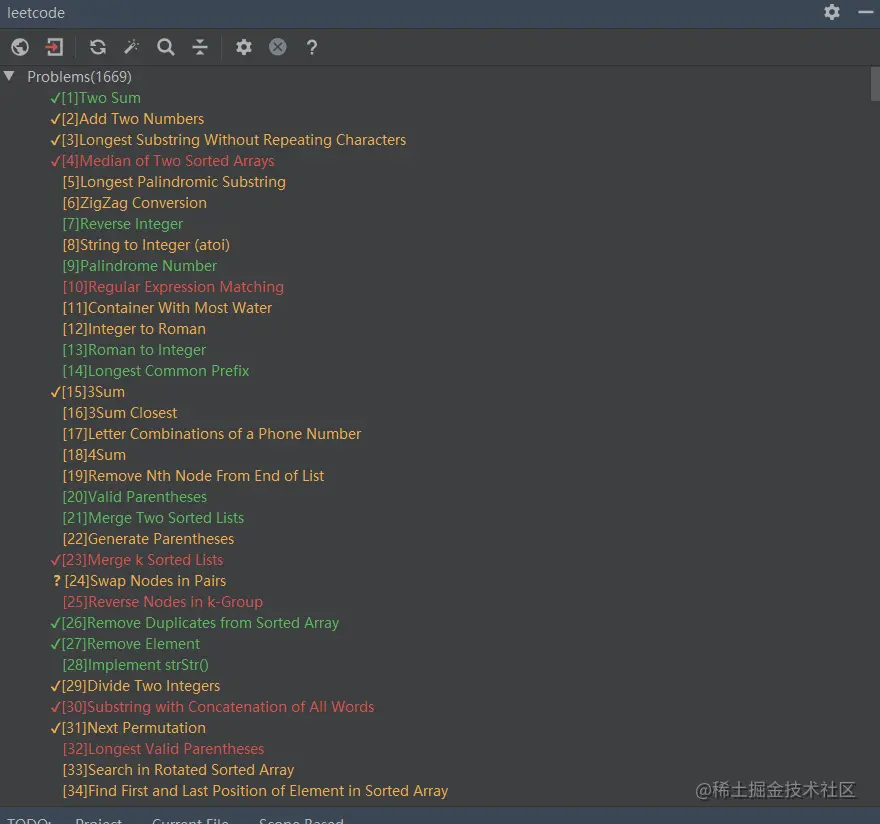This screenshot has height=824, width=880.
Task: Collapse the Problems(1669) tree node
Action: pyautogui.click(x=9, y=76)
